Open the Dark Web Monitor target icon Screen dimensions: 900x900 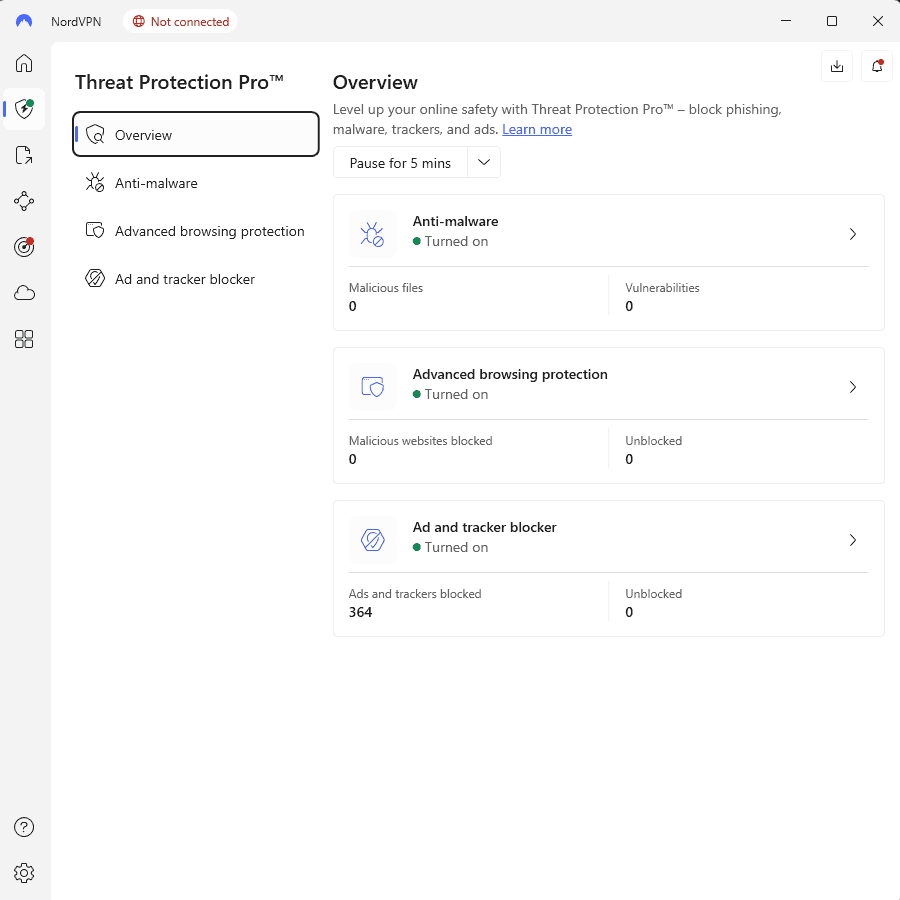click(x=24, y=247)
